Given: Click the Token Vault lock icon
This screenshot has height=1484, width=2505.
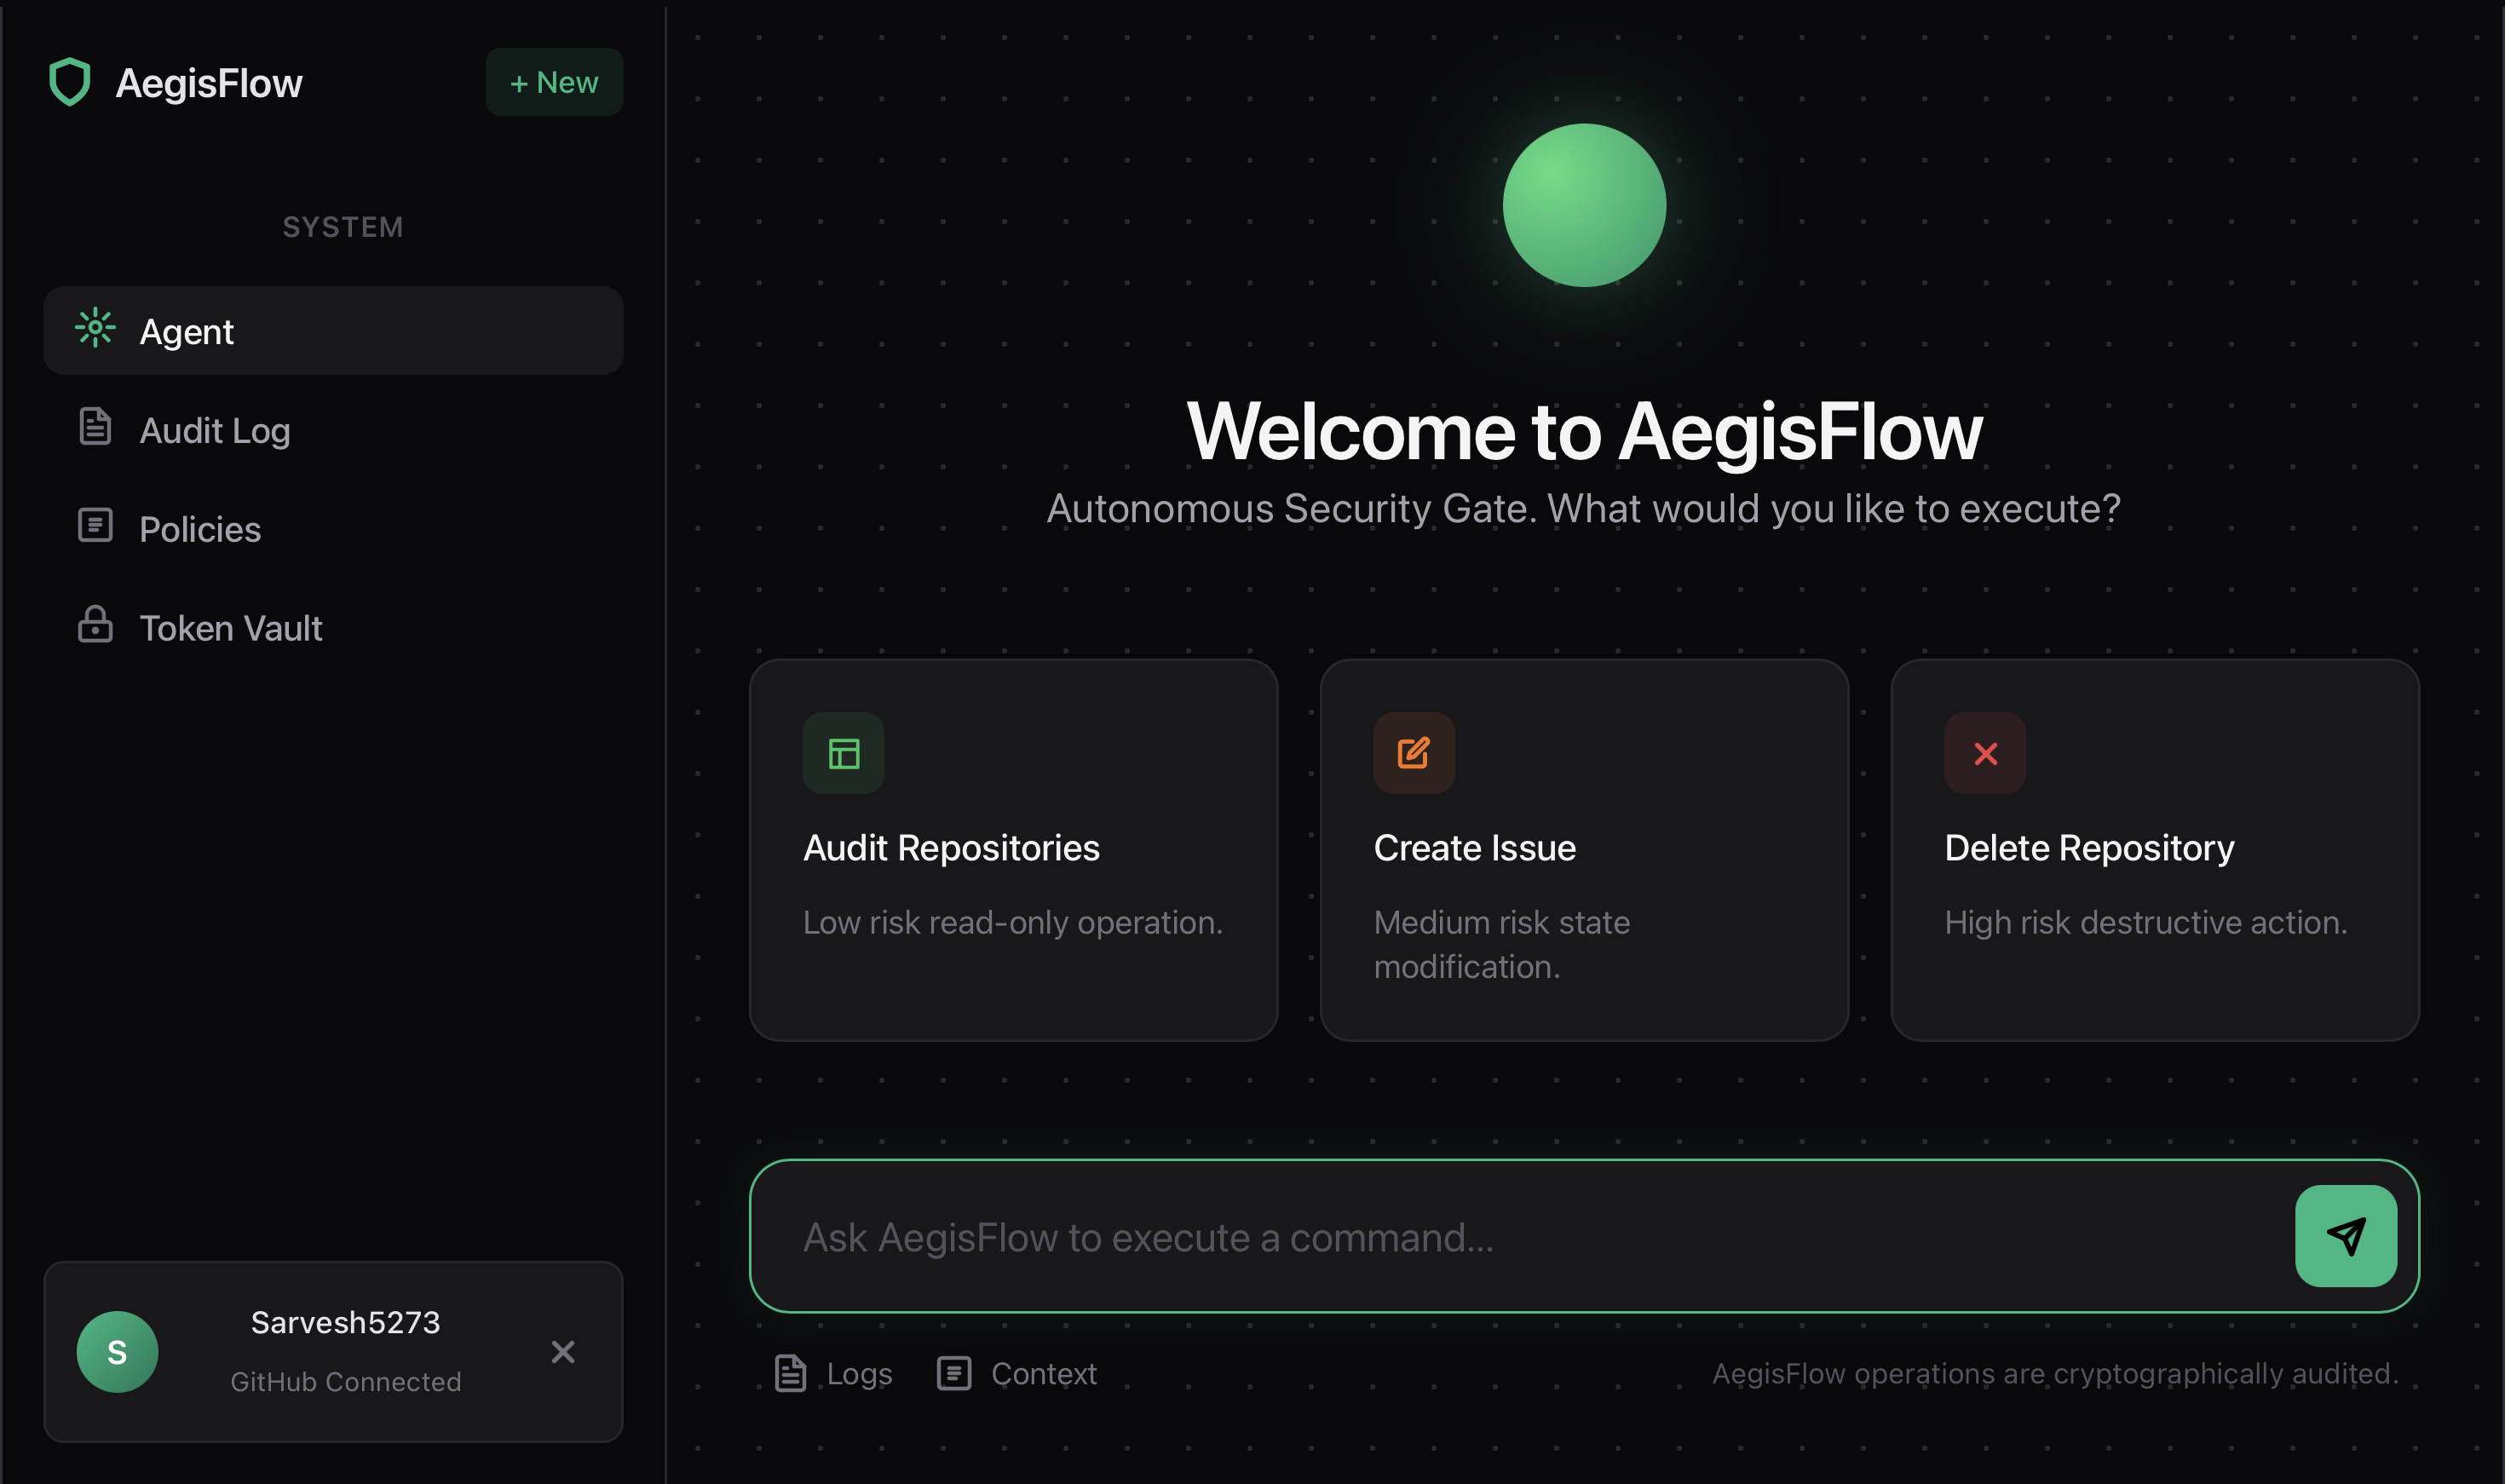Looking at the screenshot, I should coord(95,625).
